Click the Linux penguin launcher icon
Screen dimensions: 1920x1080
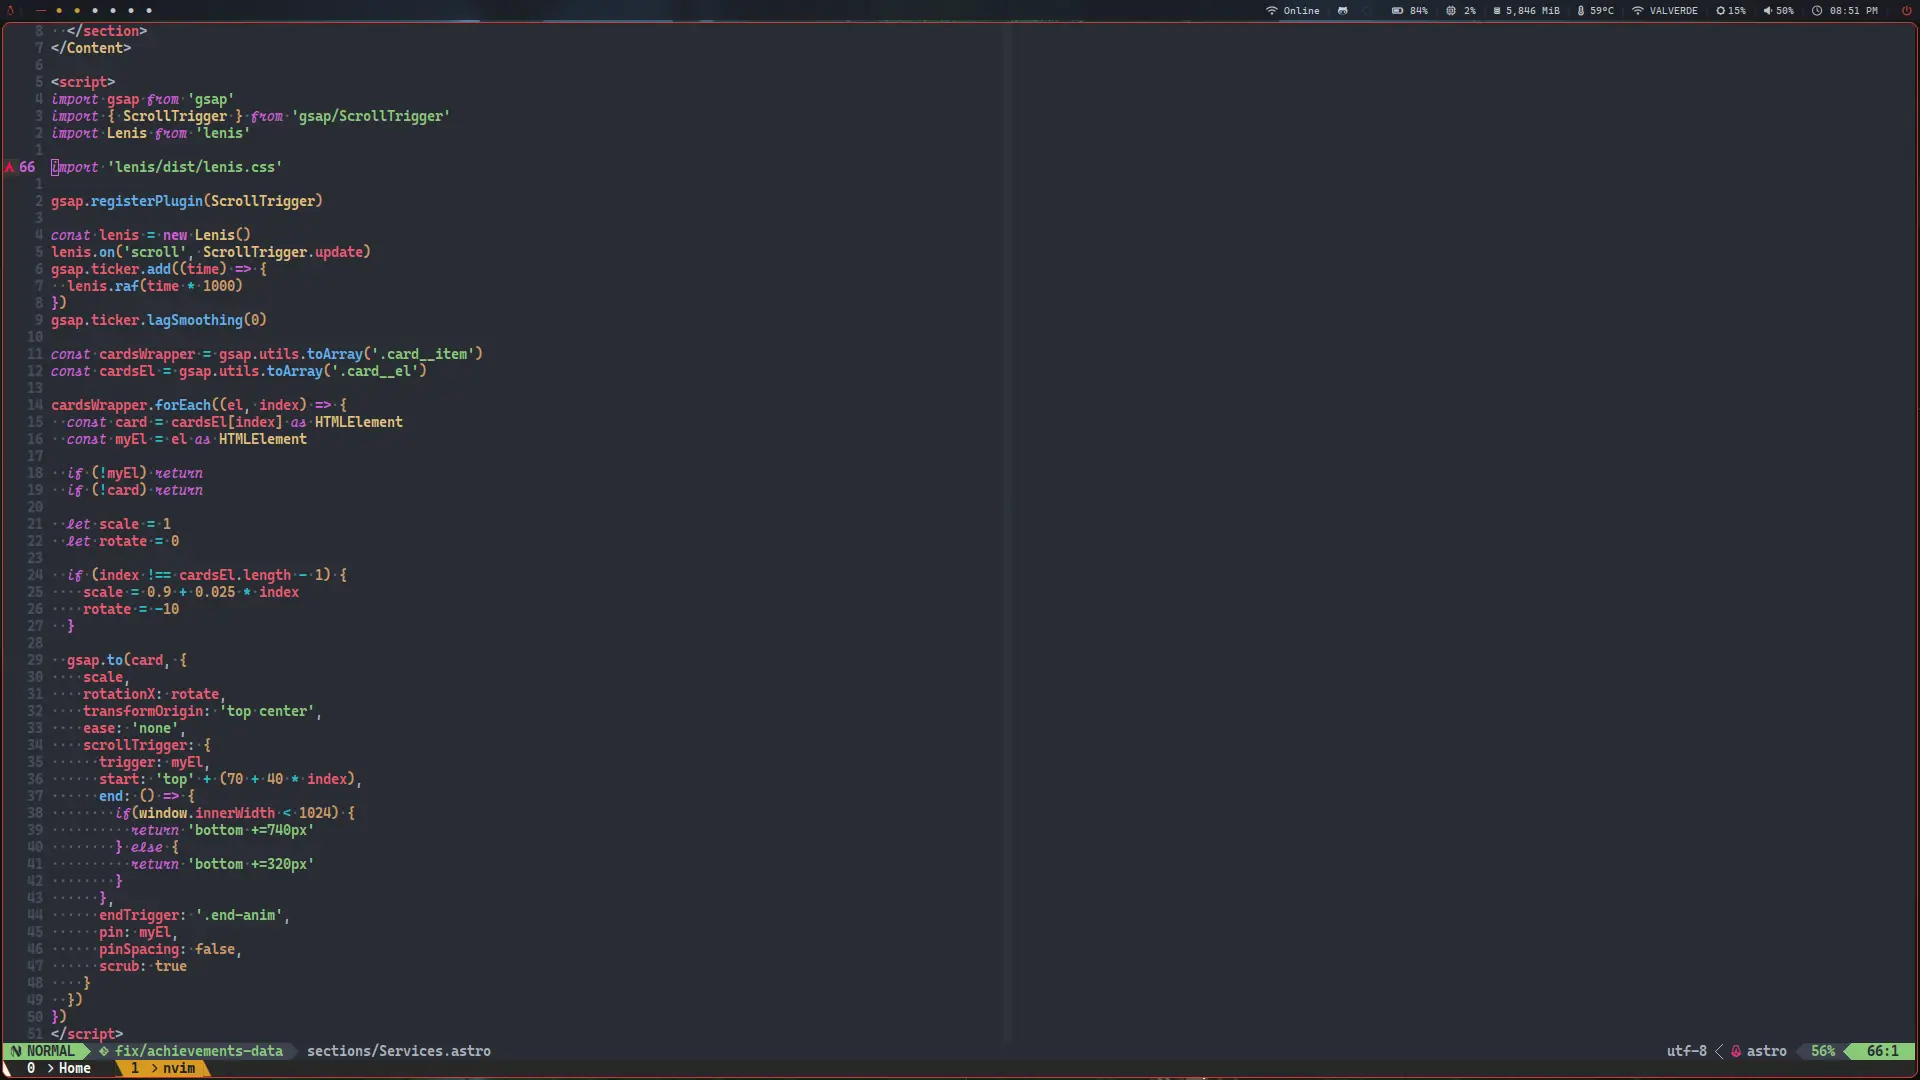point(11,10)
